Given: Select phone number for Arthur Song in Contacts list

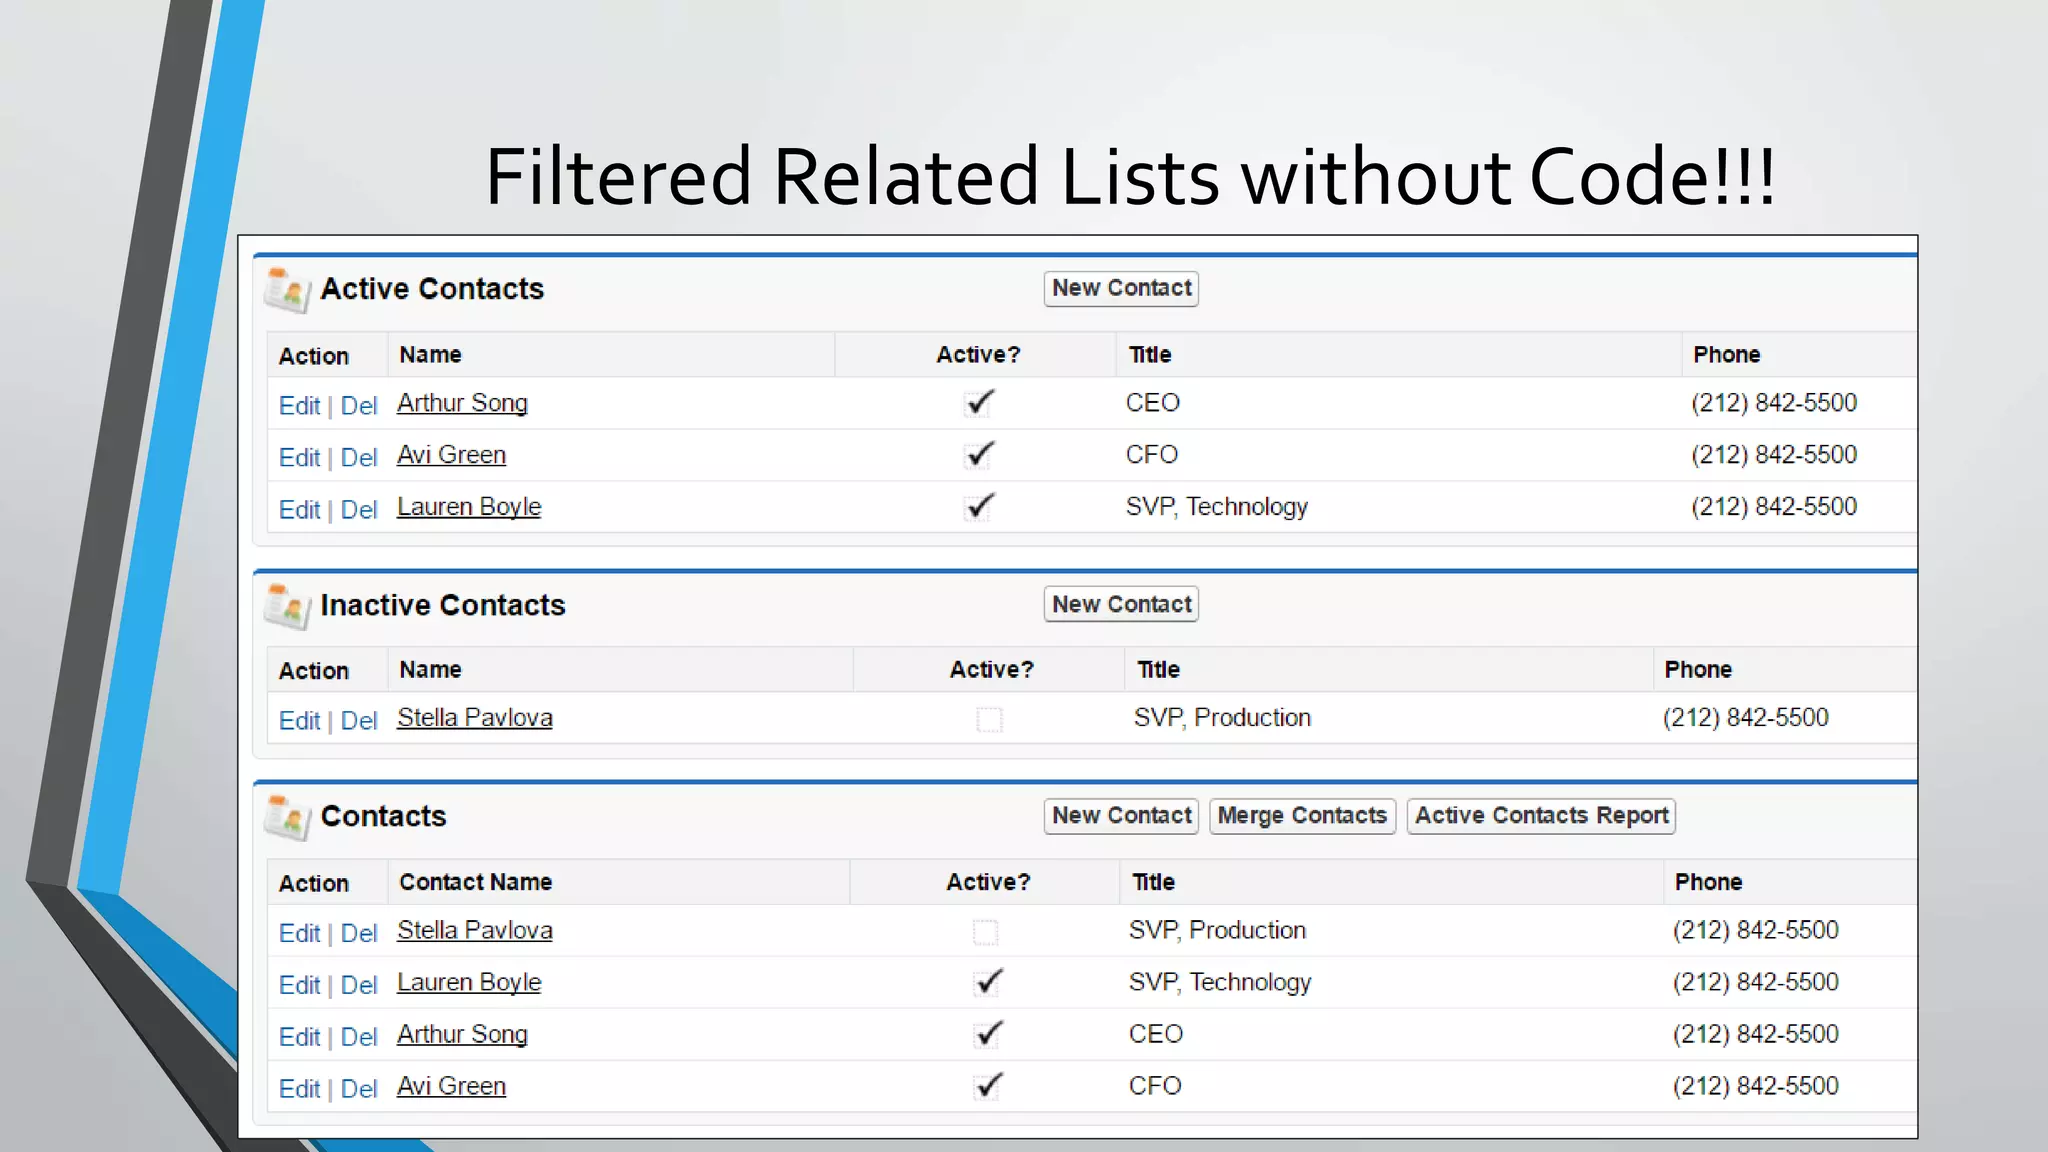Looking at the screenshot, I should pos(1756,1034).
